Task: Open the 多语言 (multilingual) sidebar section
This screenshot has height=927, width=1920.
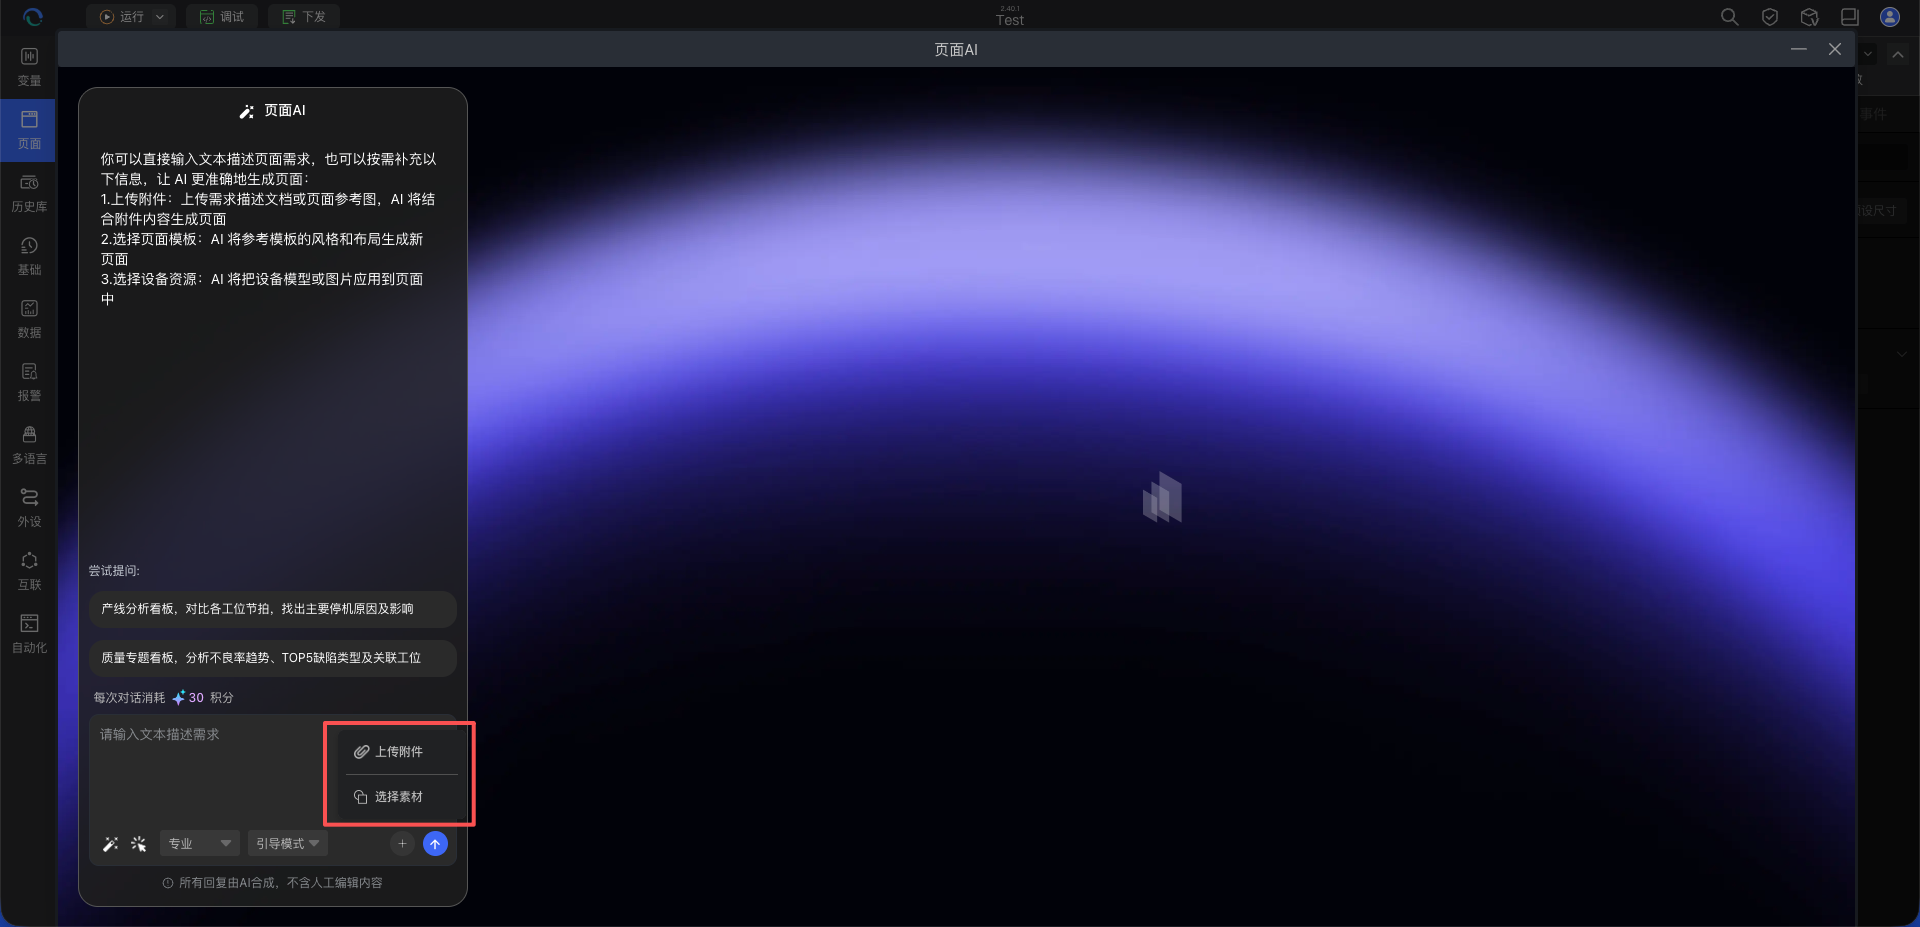Action: point(29,445)
